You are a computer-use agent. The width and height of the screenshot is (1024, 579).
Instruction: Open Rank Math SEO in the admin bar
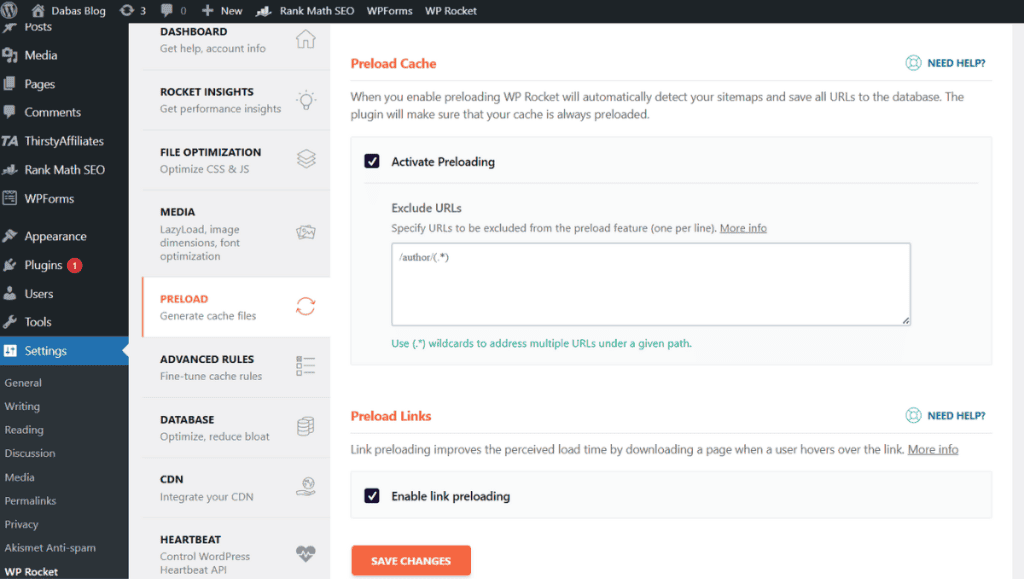pos(305,10)
